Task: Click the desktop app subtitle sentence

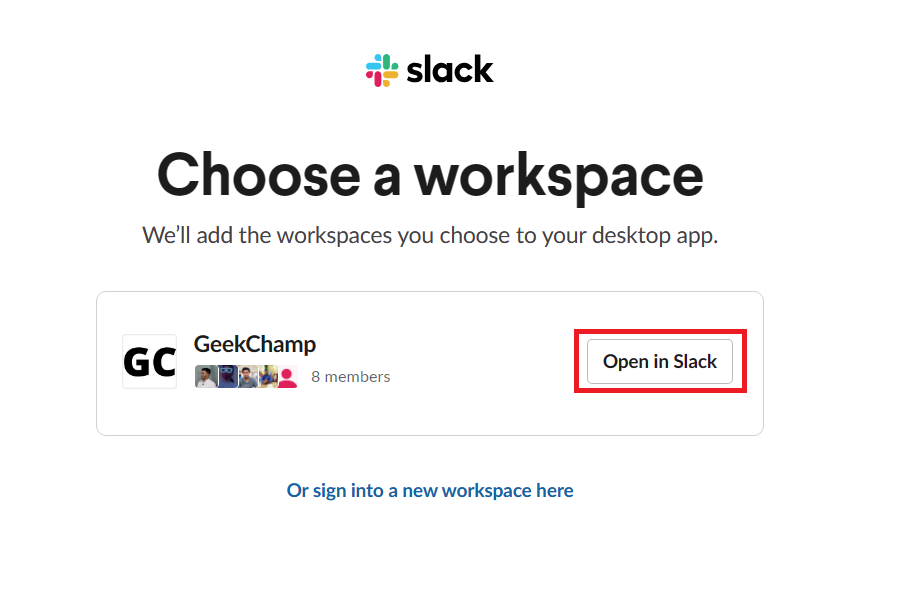Action: pos(430,237)
